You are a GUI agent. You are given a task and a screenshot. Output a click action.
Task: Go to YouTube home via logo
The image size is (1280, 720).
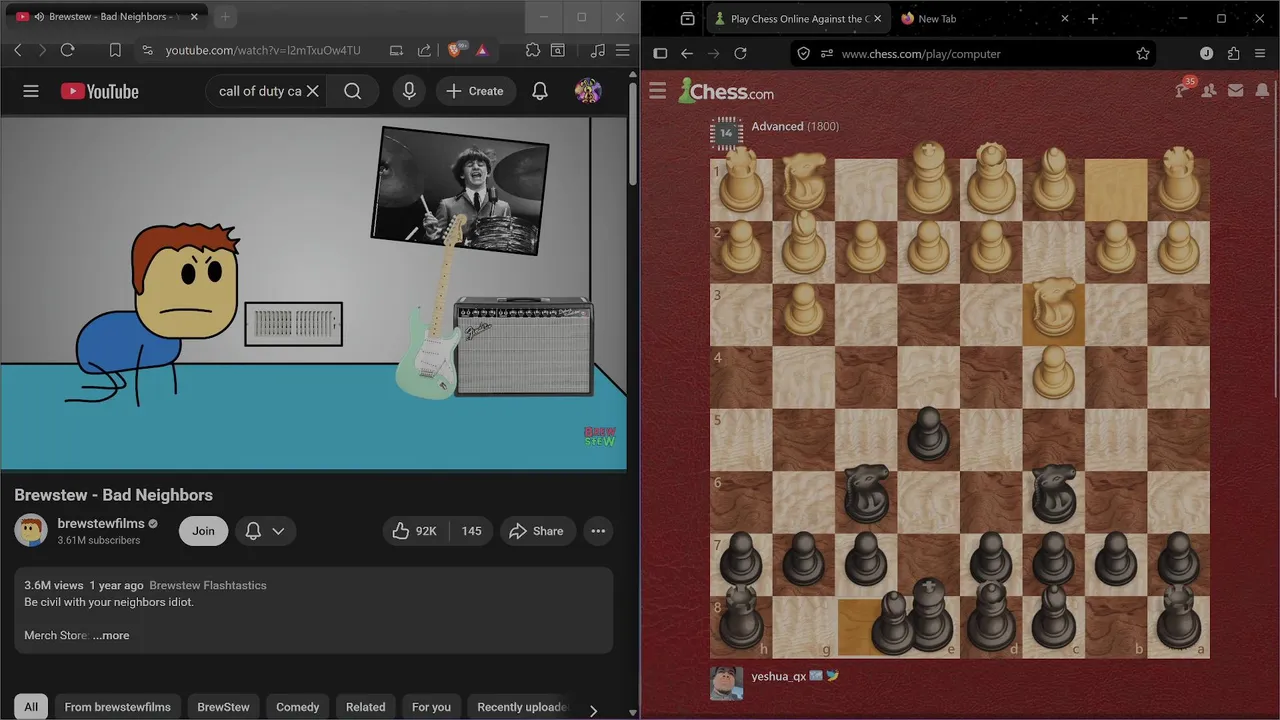(x=100, y=91)
